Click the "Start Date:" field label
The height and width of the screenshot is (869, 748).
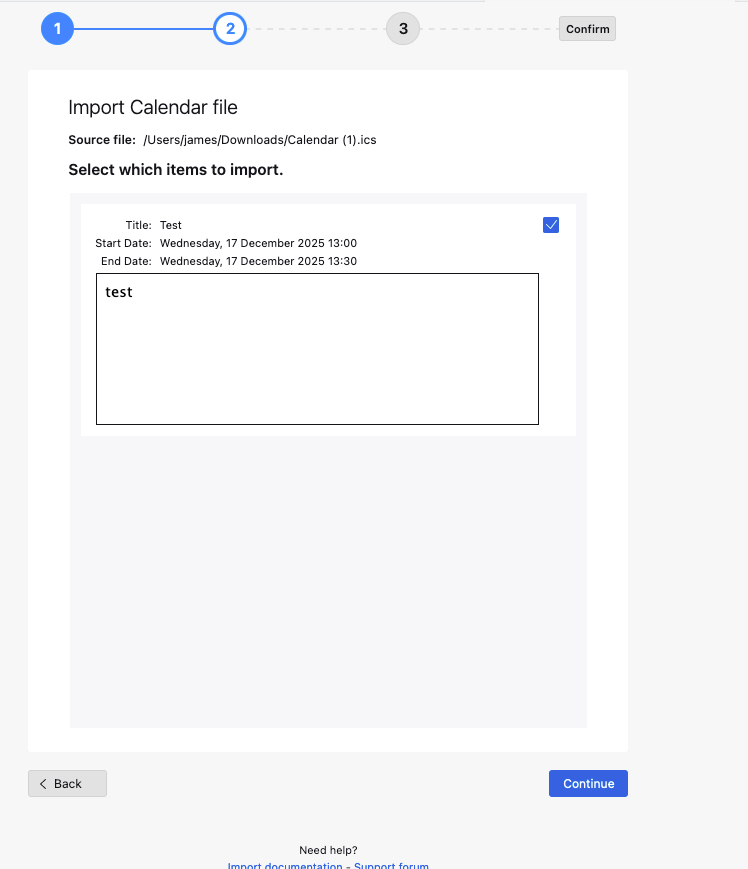tap(123, 243)
